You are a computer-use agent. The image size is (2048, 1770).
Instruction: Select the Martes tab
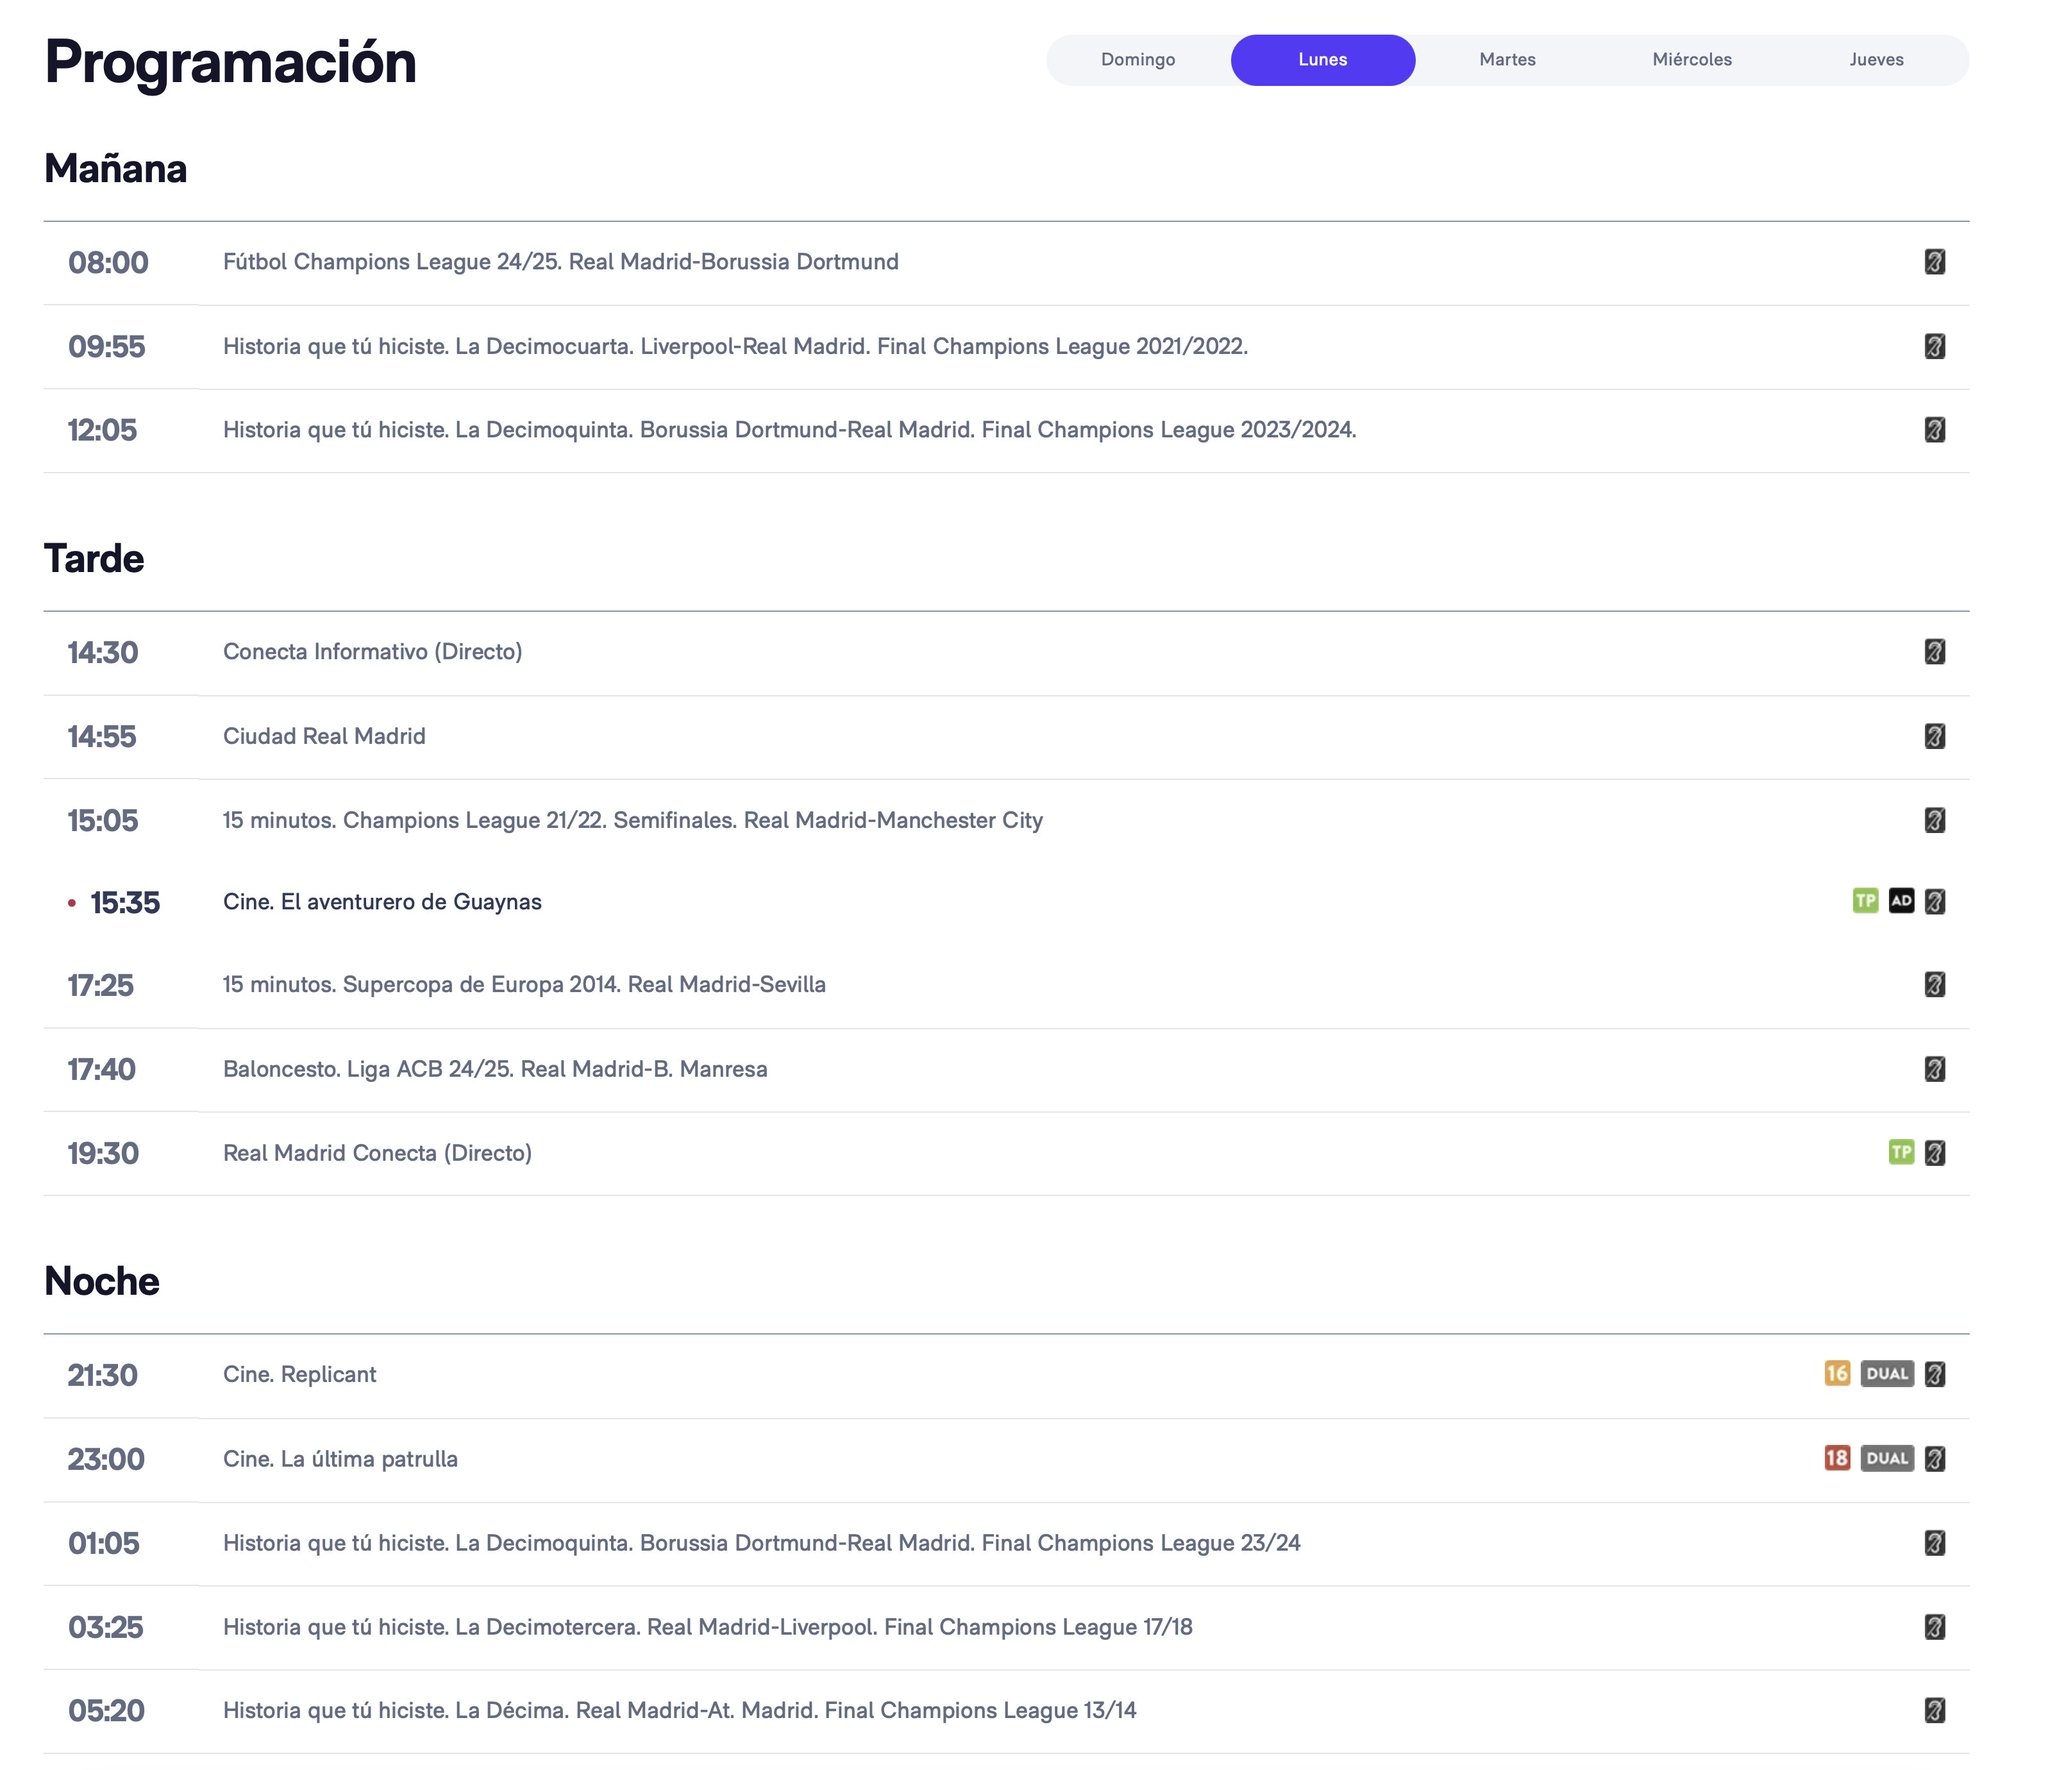coord(1505,59)
